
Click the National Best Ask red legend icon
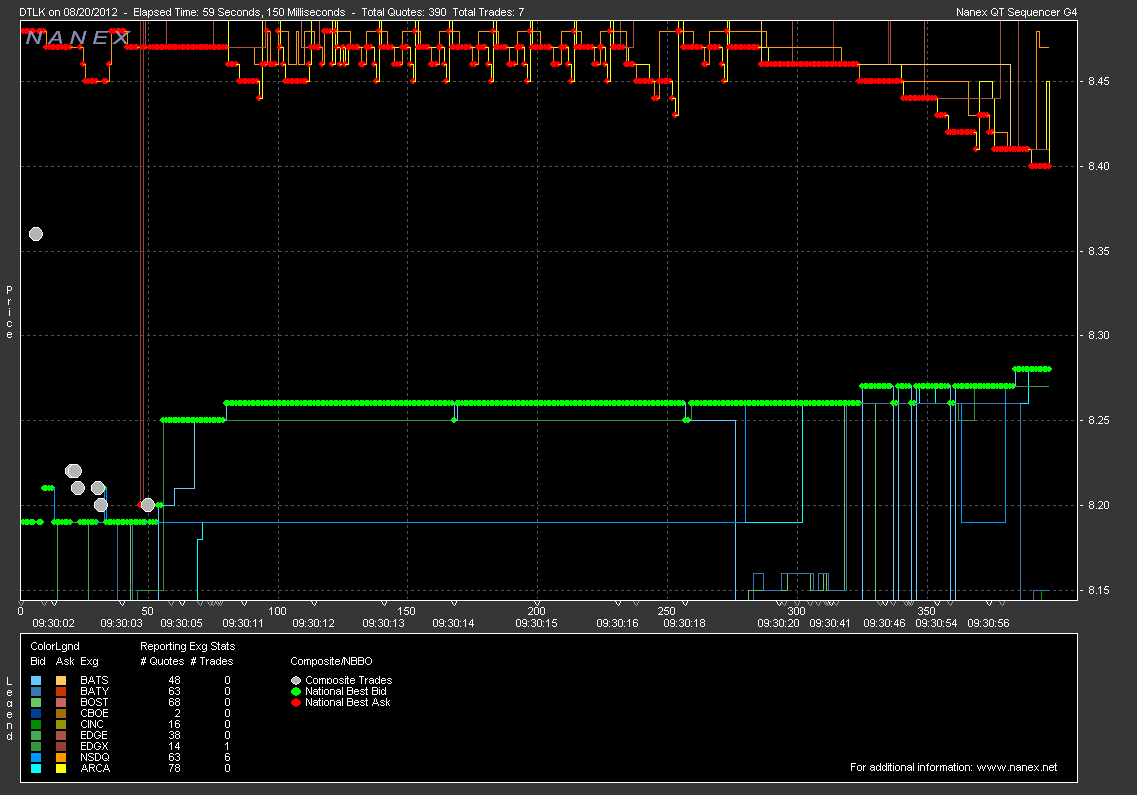296,702
